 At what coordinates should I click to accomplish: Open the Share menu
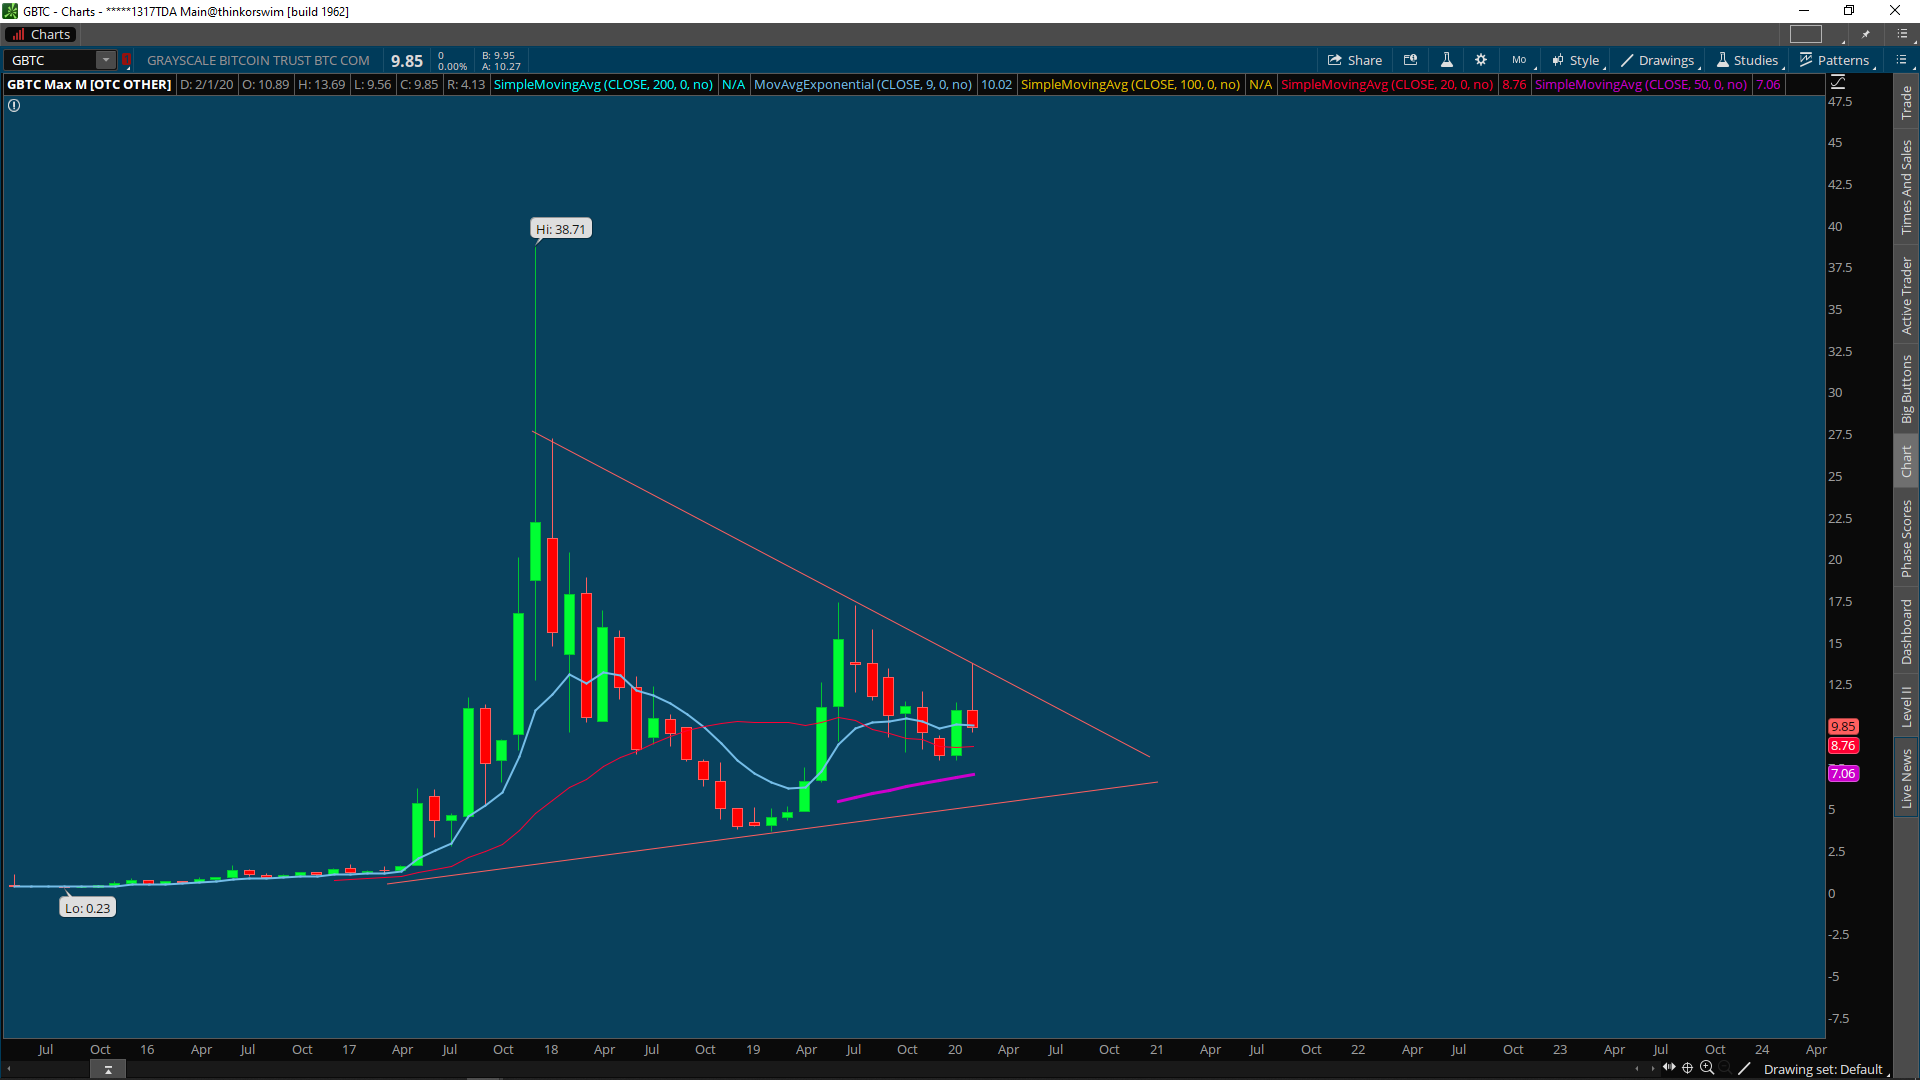[x=1354, y=60]
